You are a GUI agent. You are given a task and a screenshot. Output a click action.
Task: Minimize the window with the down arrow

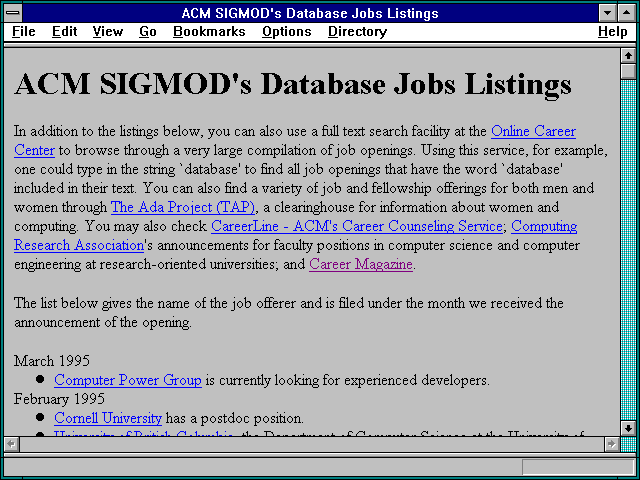[x=607, y=13]
